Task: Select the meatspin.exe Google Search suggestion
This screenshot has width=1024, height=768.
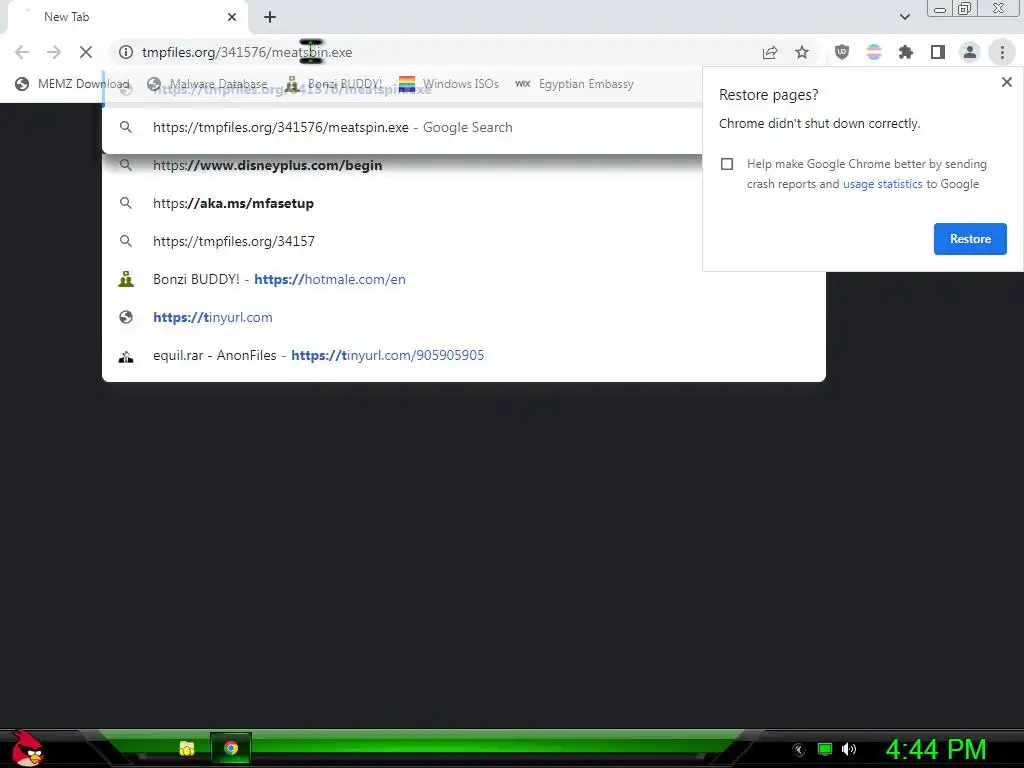Action: pyautogui.click(x=402, y=127)
